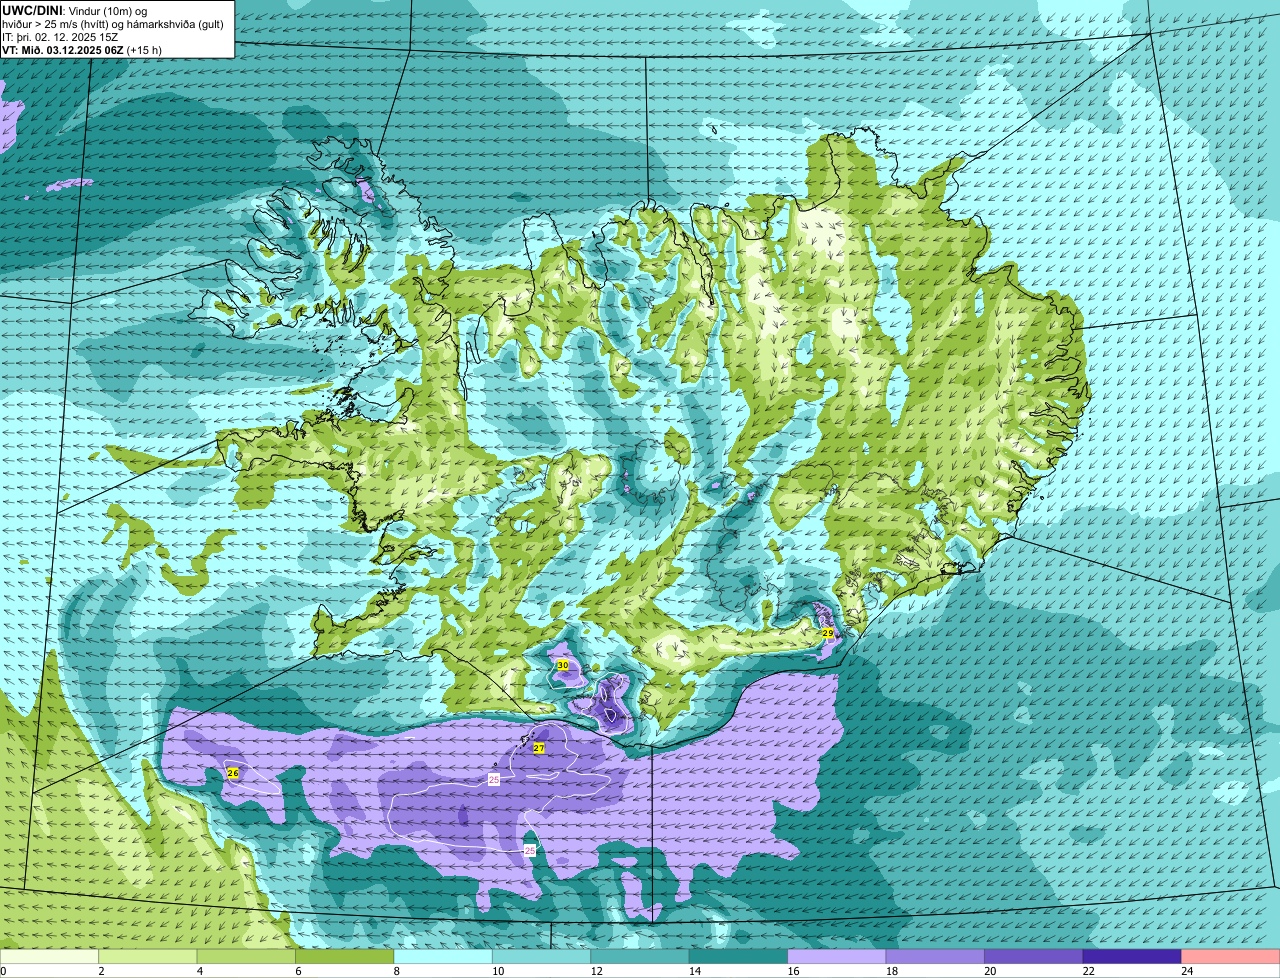Click the color scale tick label 6

(298, 971)
